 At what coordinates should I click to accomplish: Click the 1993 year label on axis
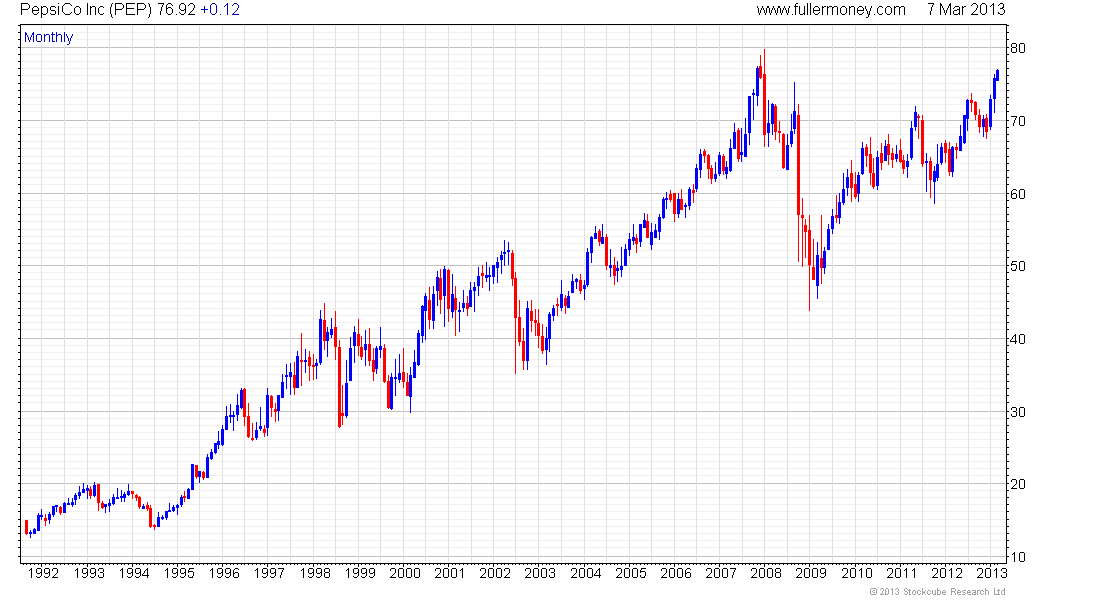pyautogui.click(x=89, y=573)
